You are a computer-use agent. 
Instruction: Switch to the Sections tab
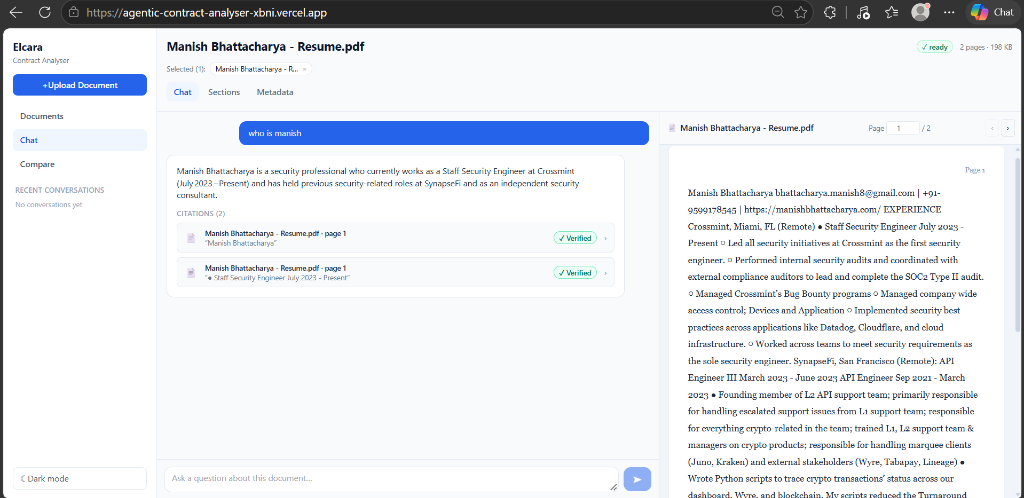coord(224,92)
